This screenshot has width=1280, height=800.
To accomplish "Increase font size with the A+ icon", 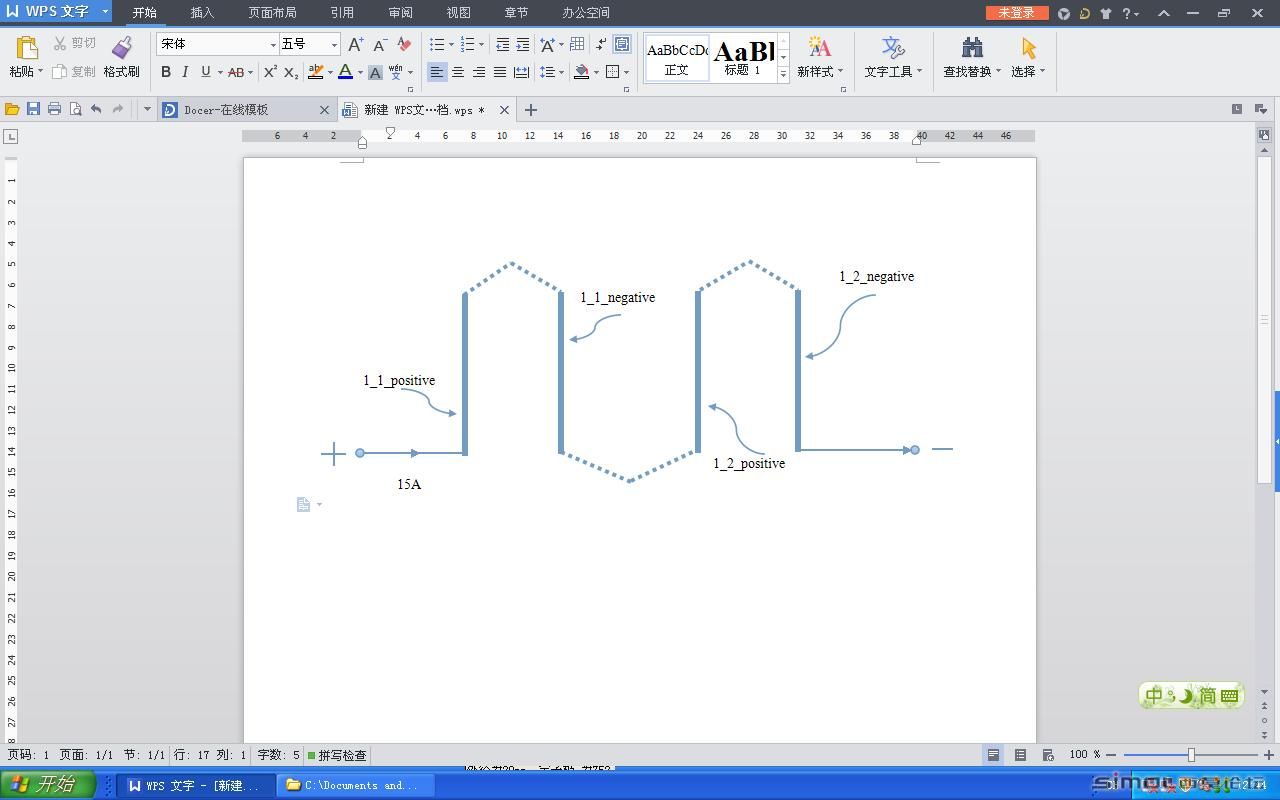I will (x=355, y=44).
